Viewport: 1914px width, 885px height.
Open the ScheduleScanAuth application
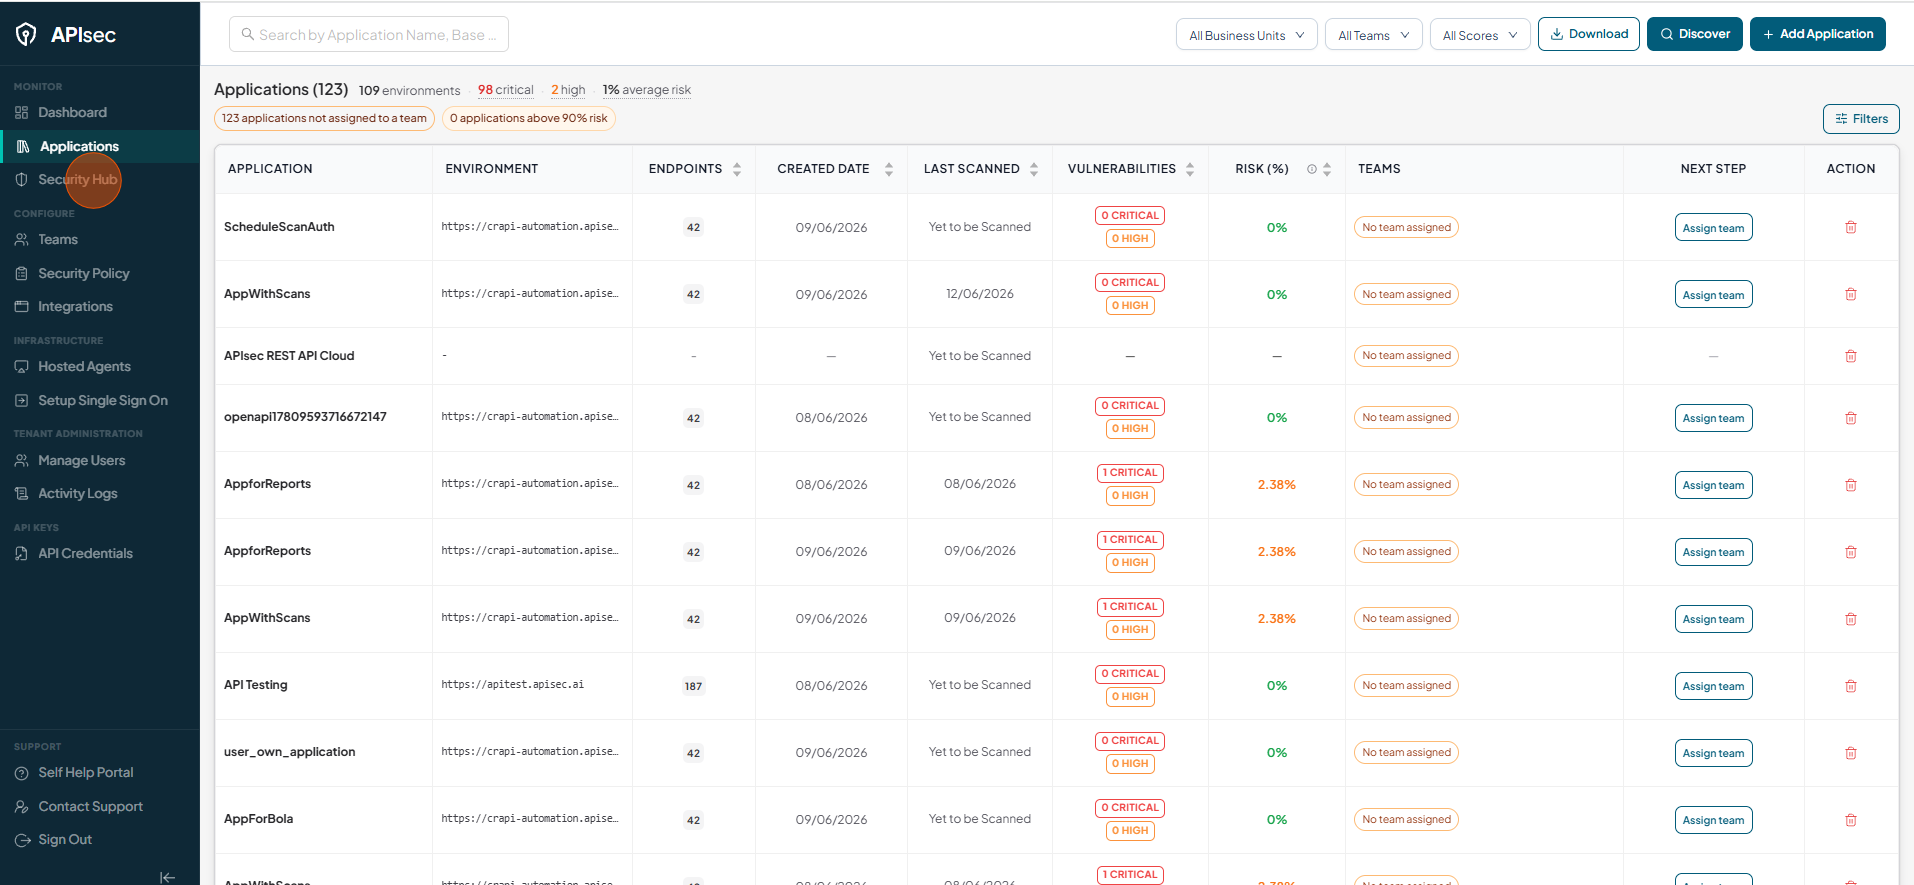click(x=279, y=227)
